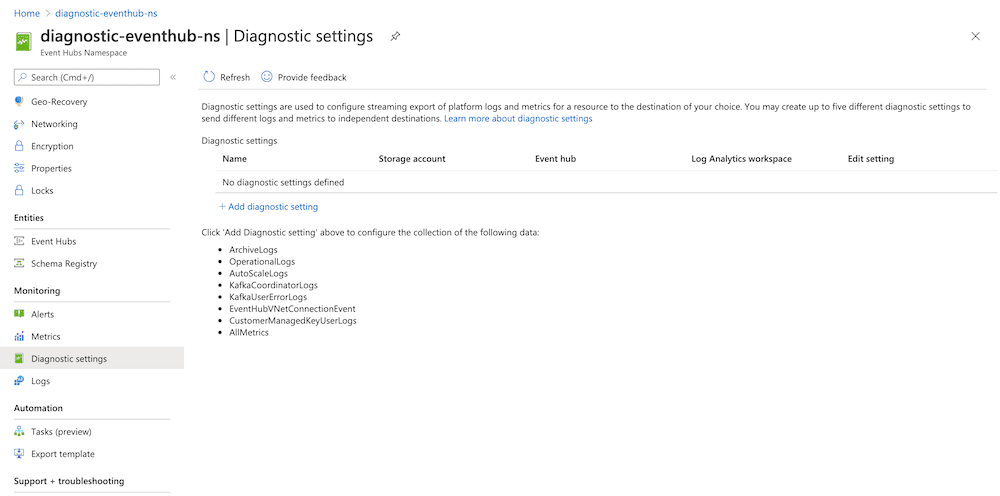Click the Locks padlock icon
Viewport: 1000px width, 496px height.
[x=19, y=191]
